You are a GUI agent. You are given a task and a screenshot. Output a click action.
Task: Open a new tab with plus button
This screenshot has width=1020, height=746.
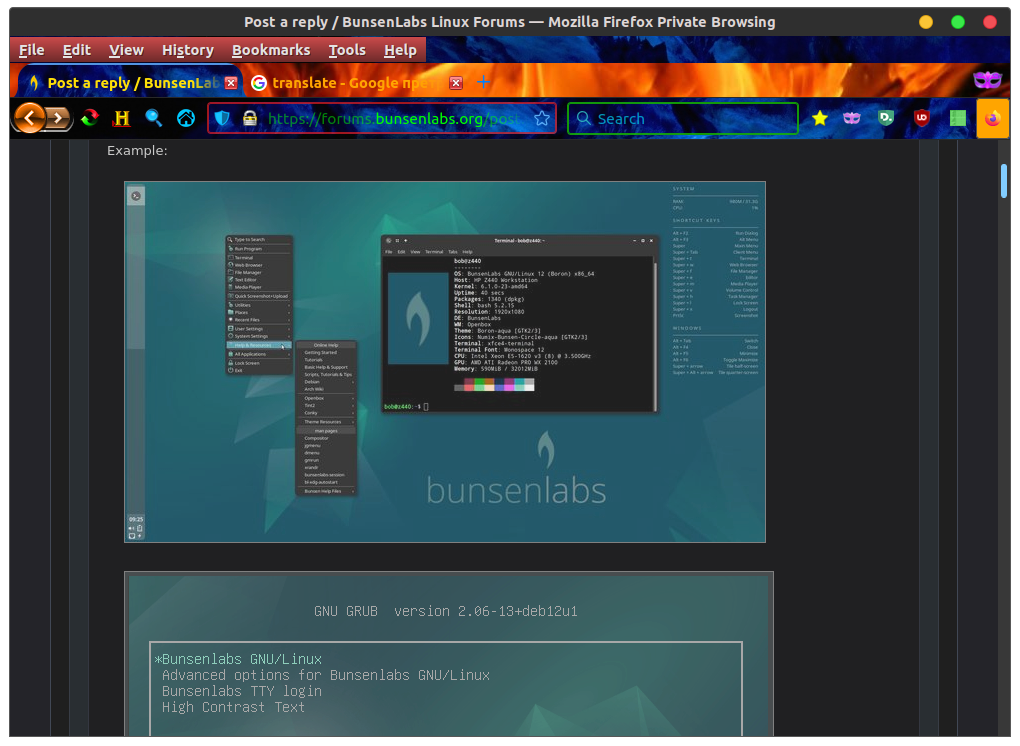[483, 82]
